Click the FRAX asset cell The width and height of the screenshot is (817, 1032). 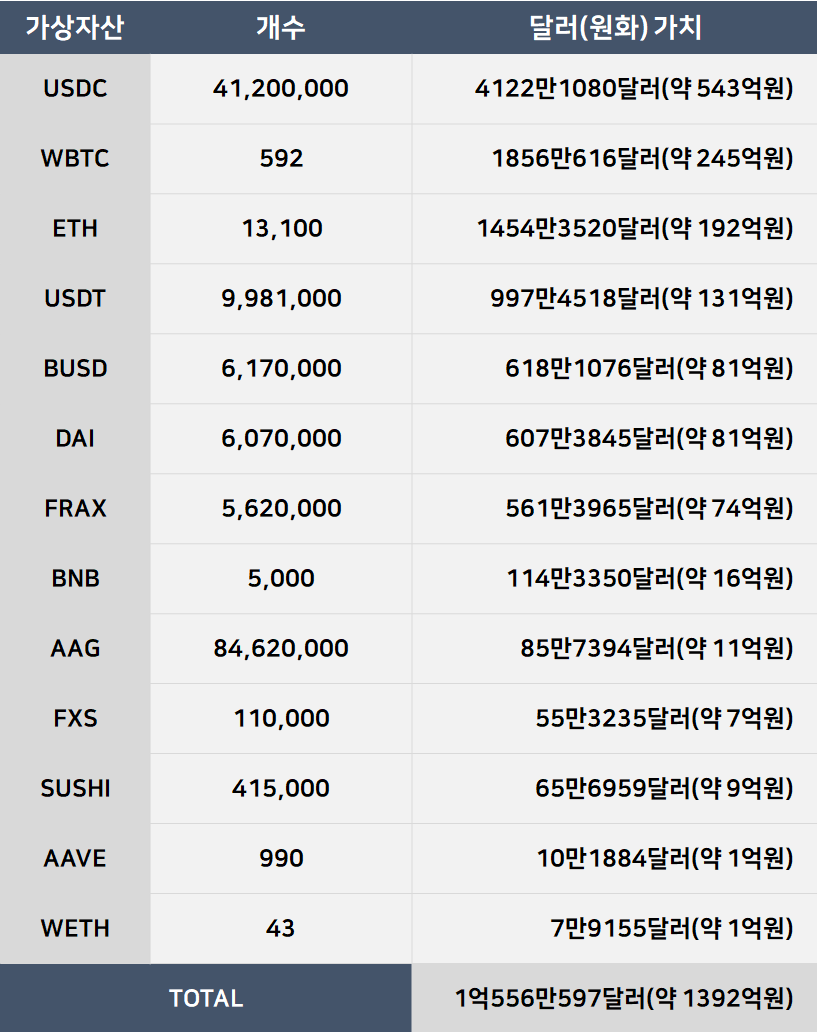75,509
